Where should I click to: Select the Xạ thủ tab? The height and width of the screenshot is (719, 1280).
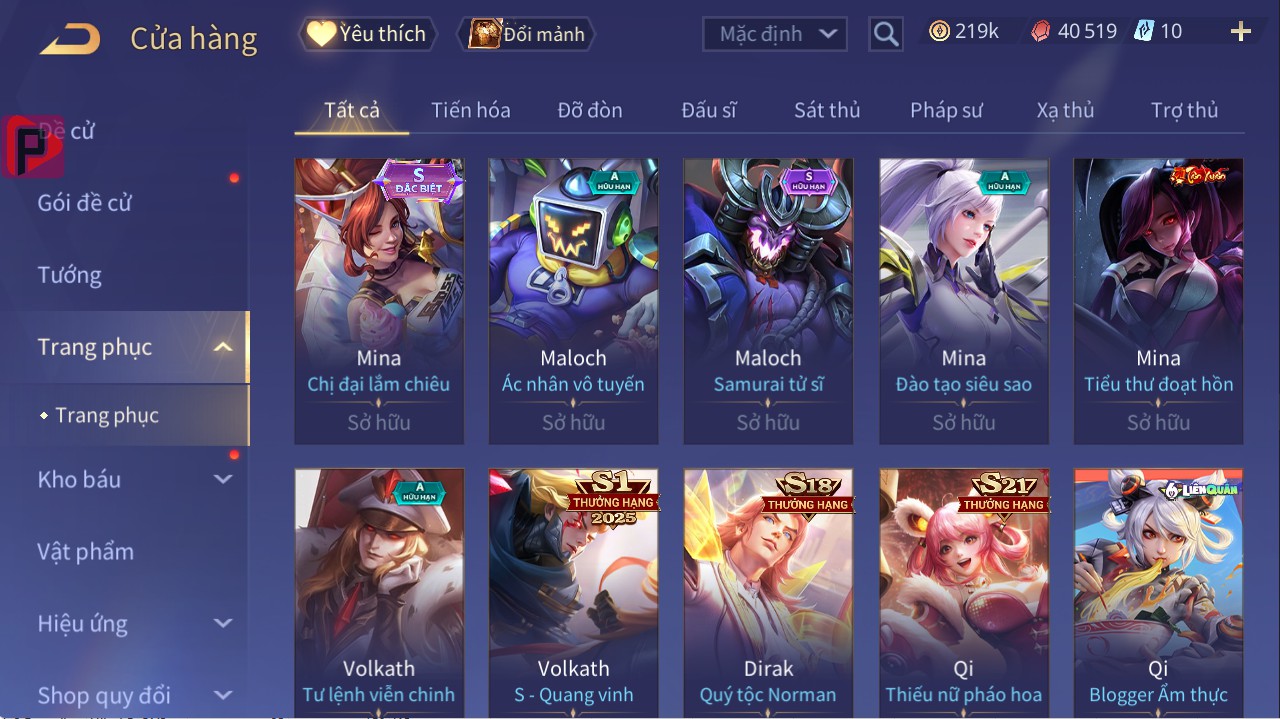pos(1065,111)
